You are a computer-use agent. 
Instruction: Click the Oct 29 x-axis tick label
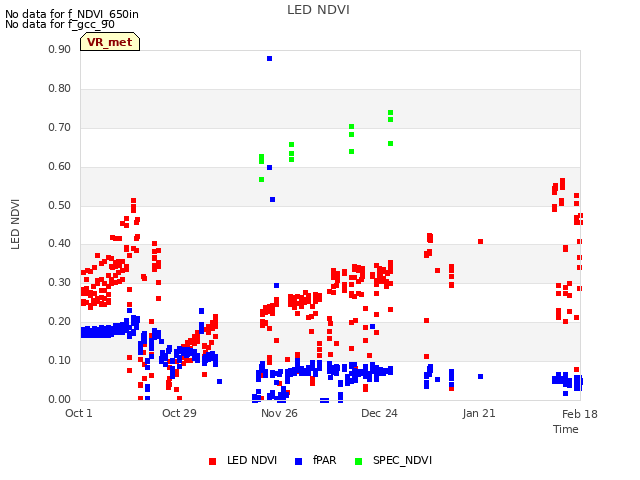coord(179,413)
